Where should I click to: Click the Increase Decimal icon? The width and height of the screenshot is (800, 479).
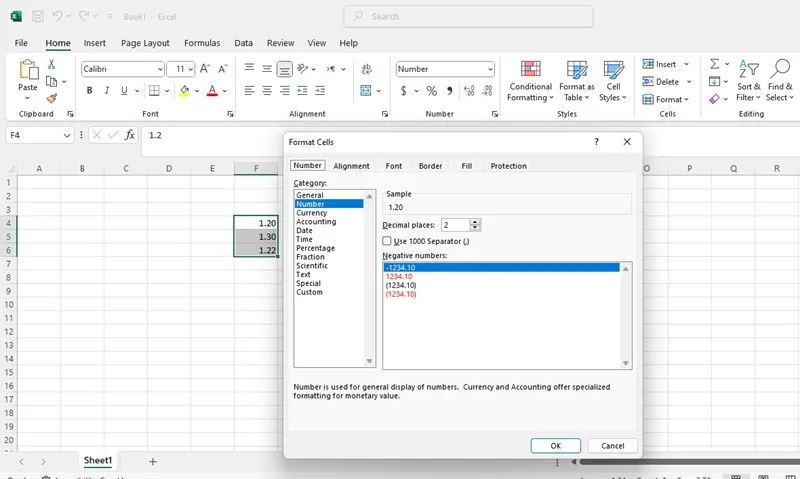point(469,91)
